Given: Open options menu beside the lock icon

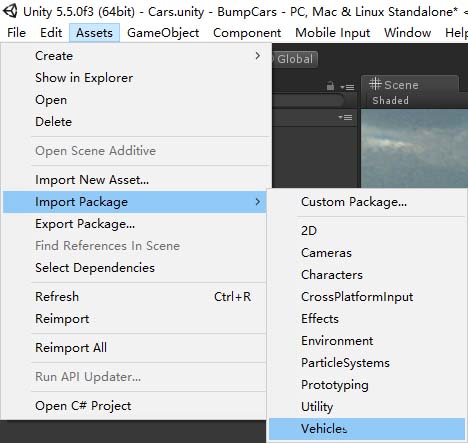Looking at the screenshot, I should [347, 87].
